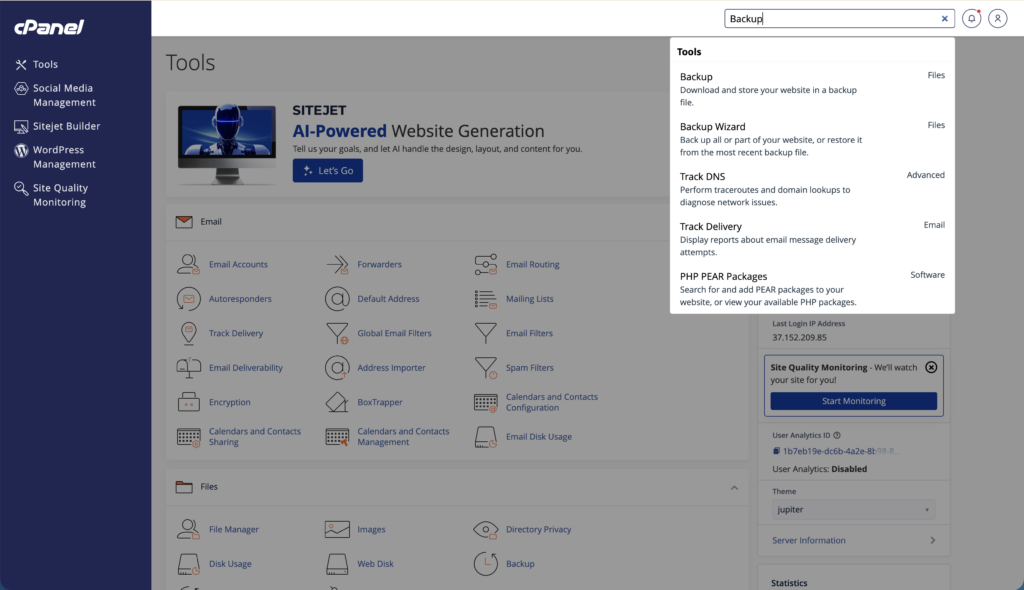
Task: Dismiss the Site Quality Monitoring banner
Action: pyautogui.click(x=931, y=367)
